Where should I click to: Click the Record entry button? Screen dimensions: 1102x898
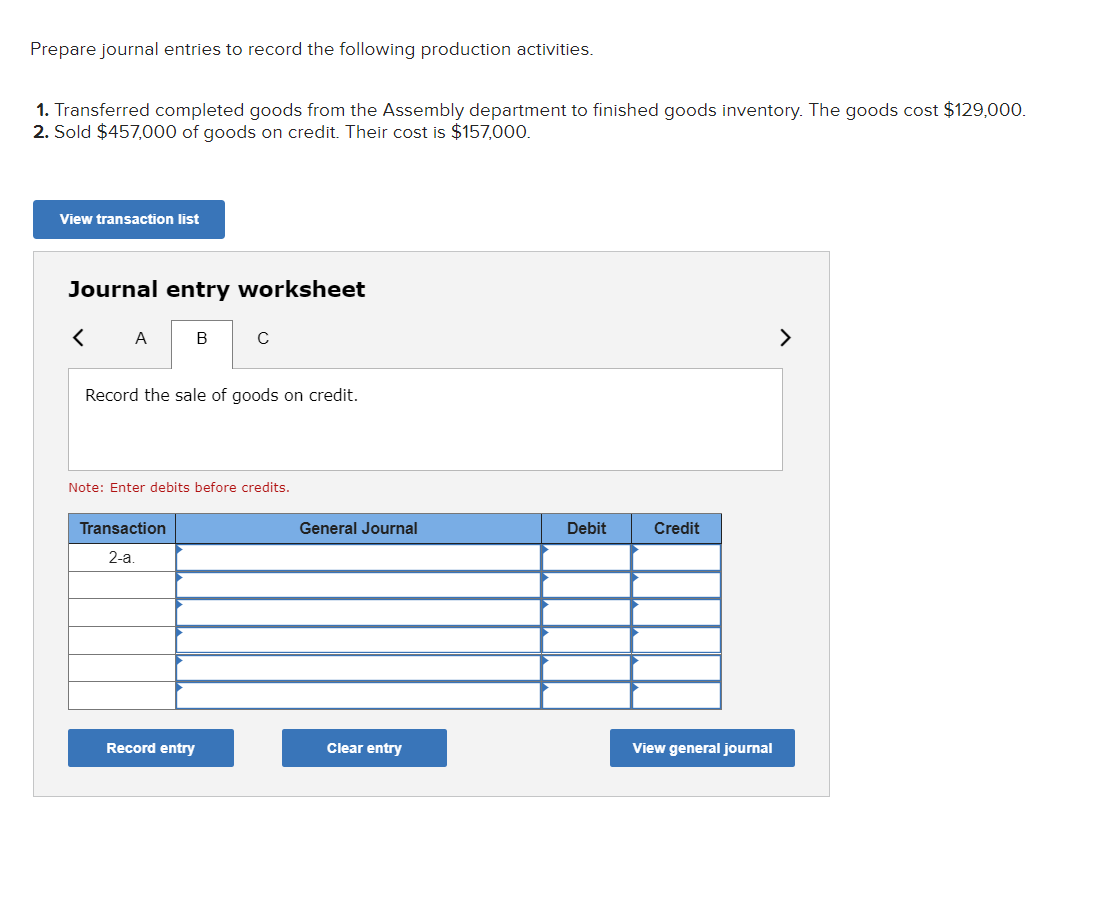(x=150, y=748)
